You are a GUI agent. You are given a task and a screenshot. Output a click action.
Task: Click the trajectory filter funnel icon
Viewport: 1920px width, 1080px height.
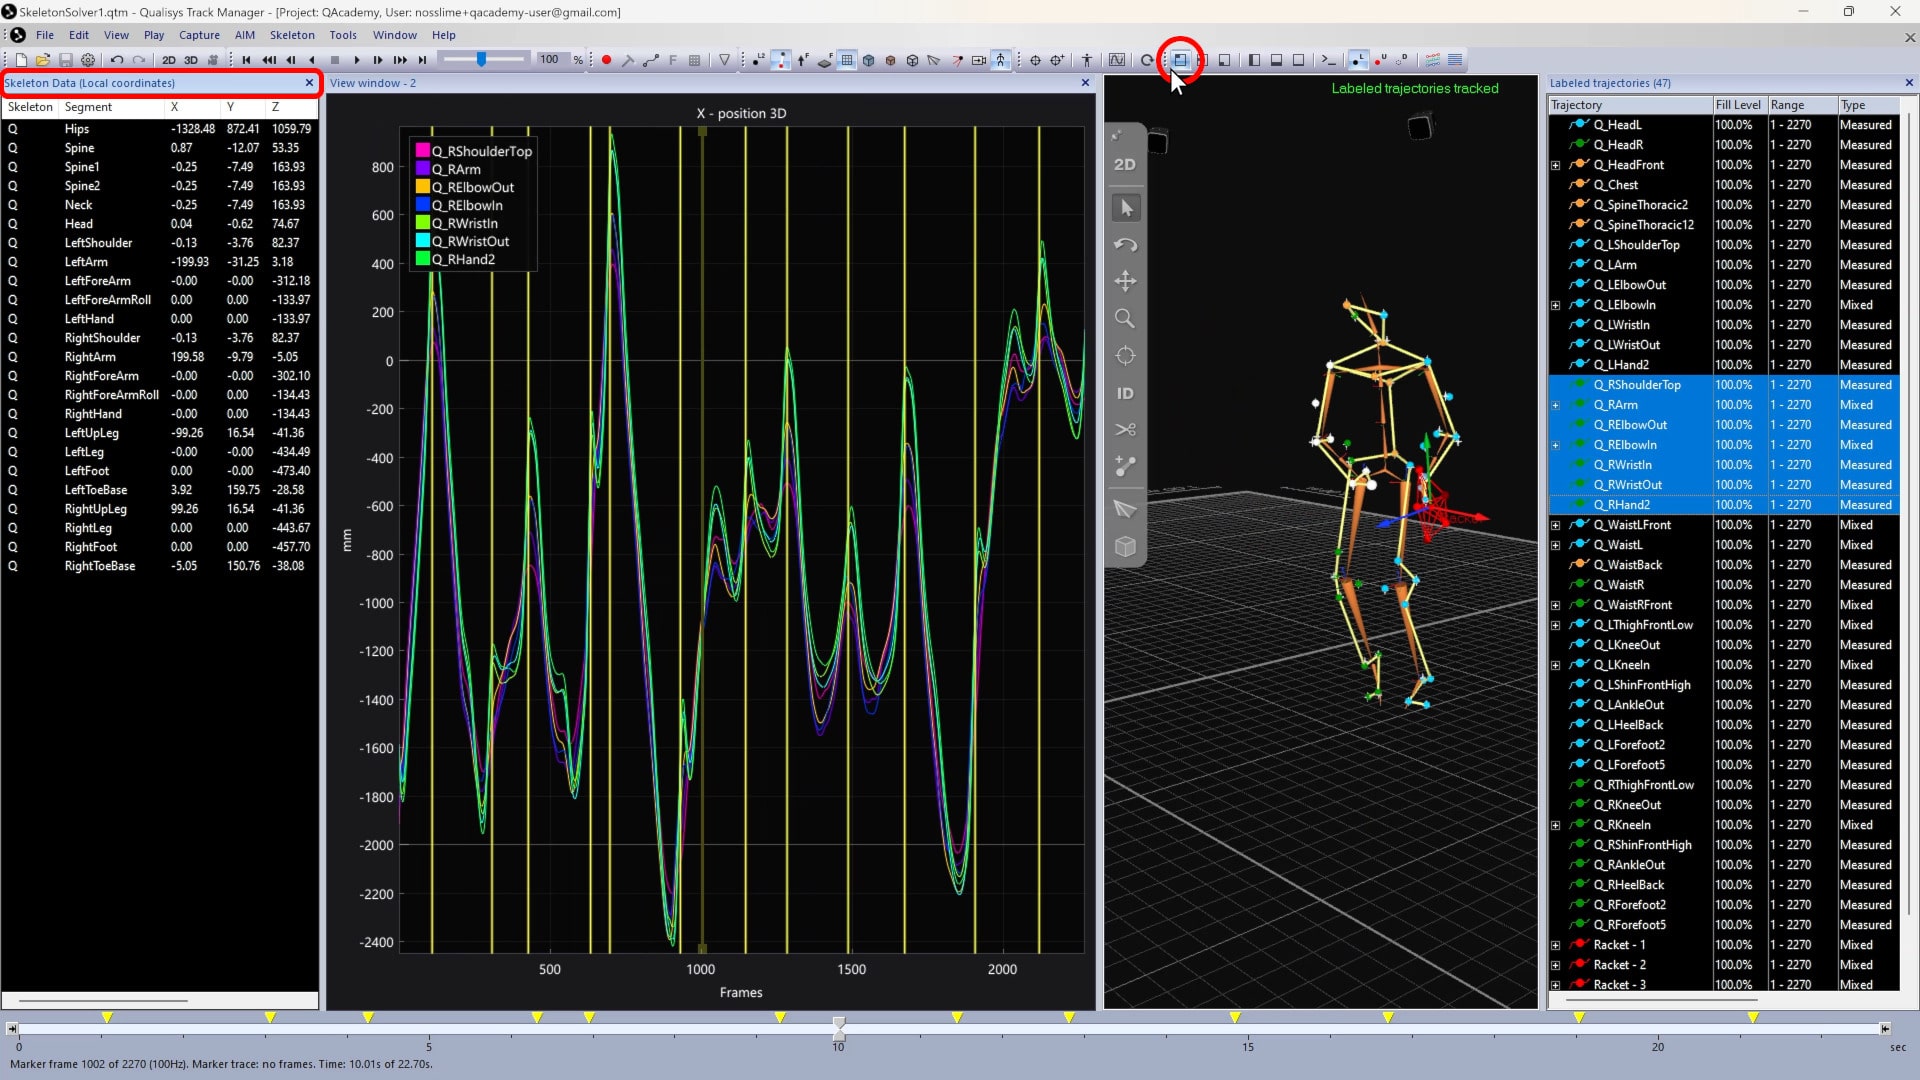point(725,60)
